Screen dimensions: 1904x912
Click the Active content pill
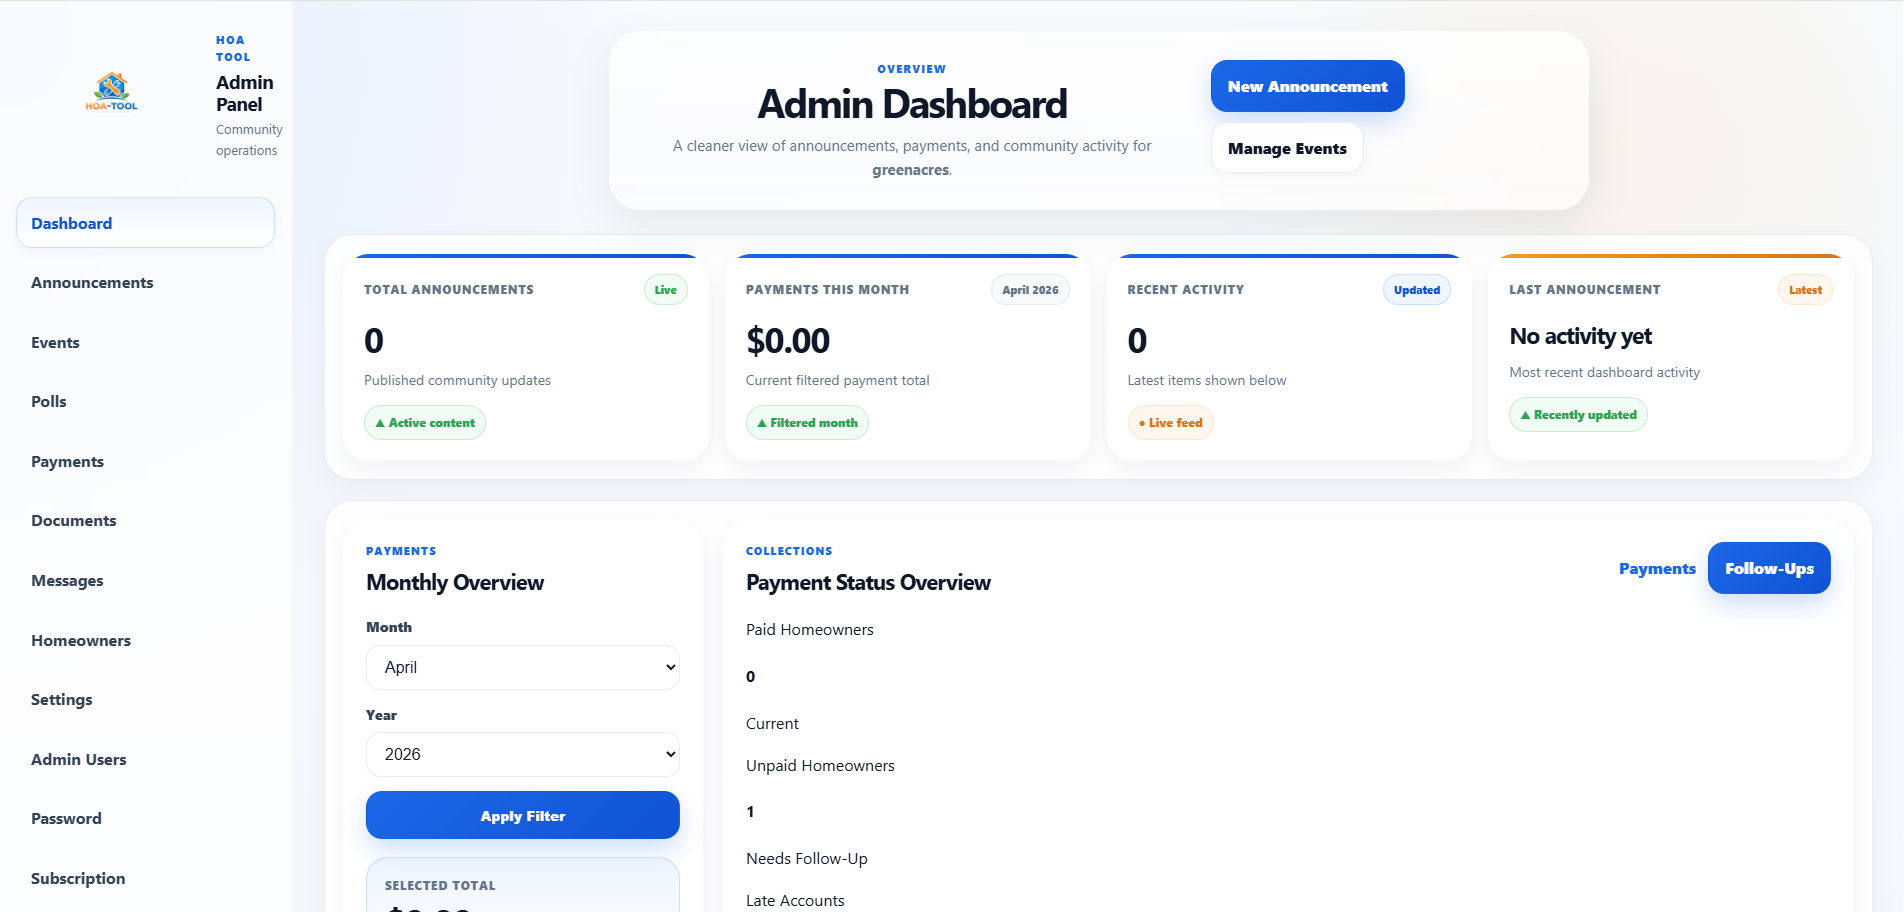point(425,423)
